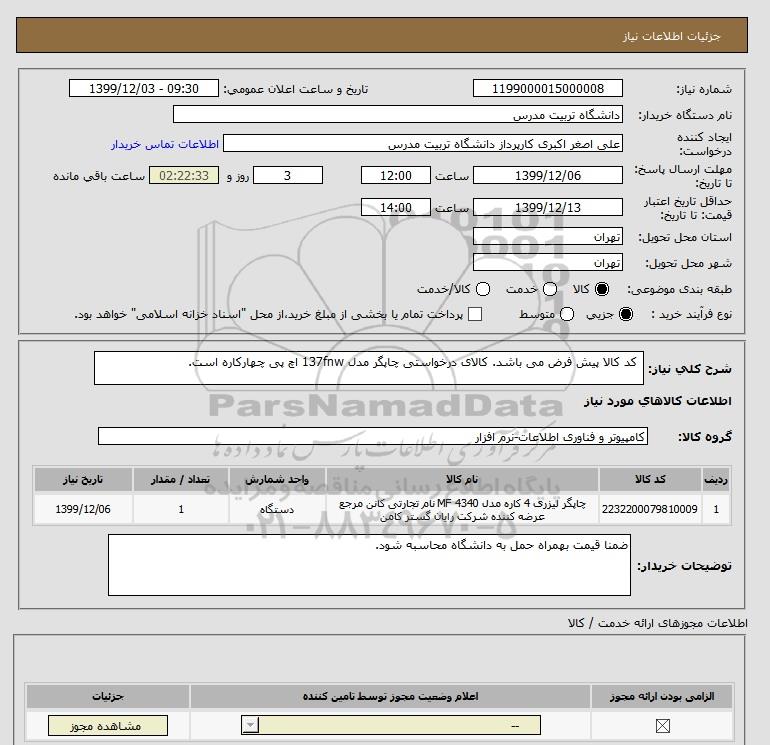Click the اعلام وضعیت مجوز header
This screenshot has width=770, height=745.
[x=390, y=696]
